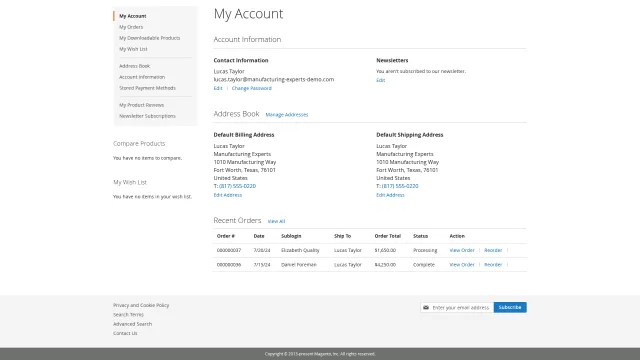This screenshot has height=360, width=640.
Task: Open My Downloadable Products page
Action: 149,38
